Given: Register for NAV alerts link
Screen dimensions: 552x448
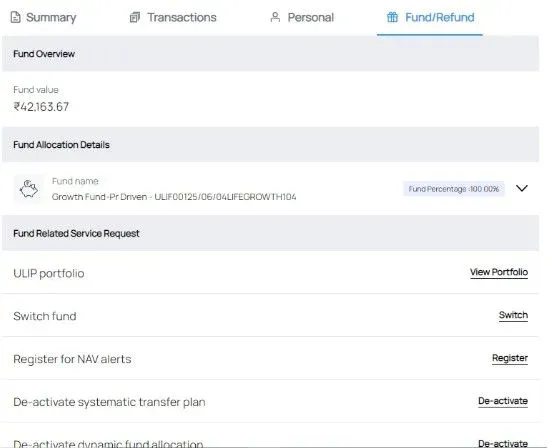Looking at the screenshot, I should [510, 358].
